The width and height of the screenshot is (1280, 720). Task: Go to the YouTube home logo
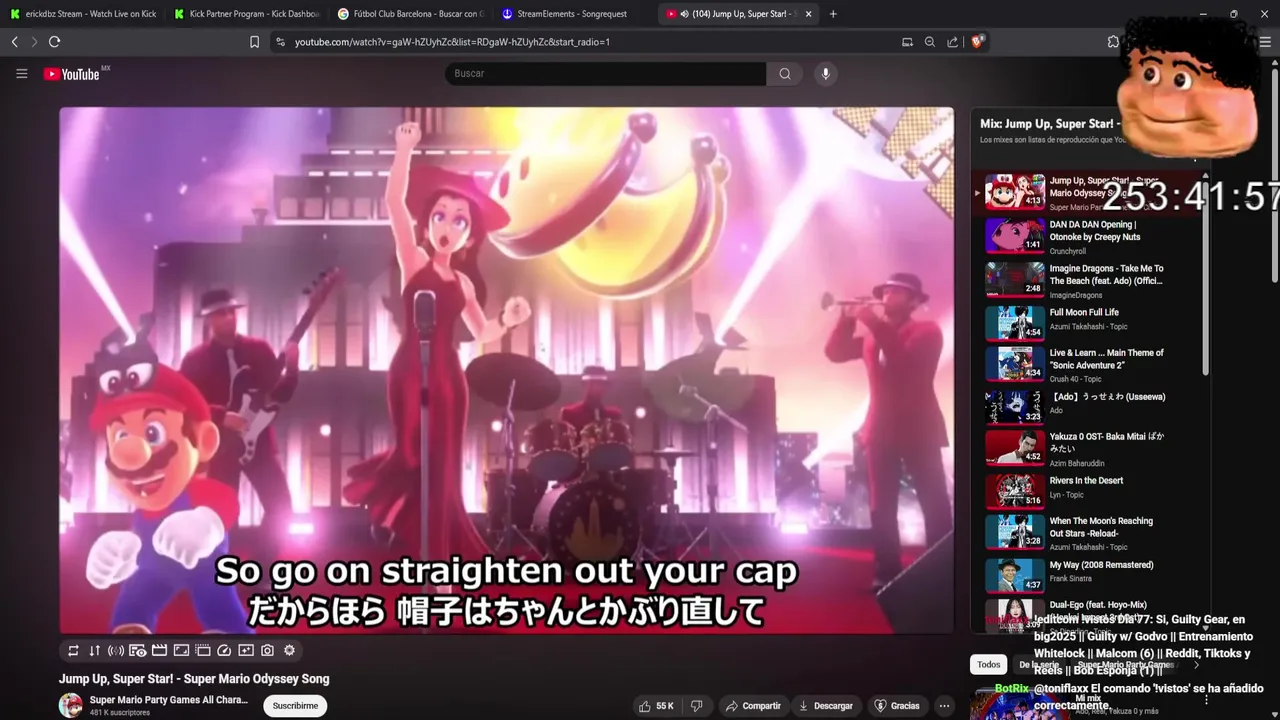pos(72,74)
